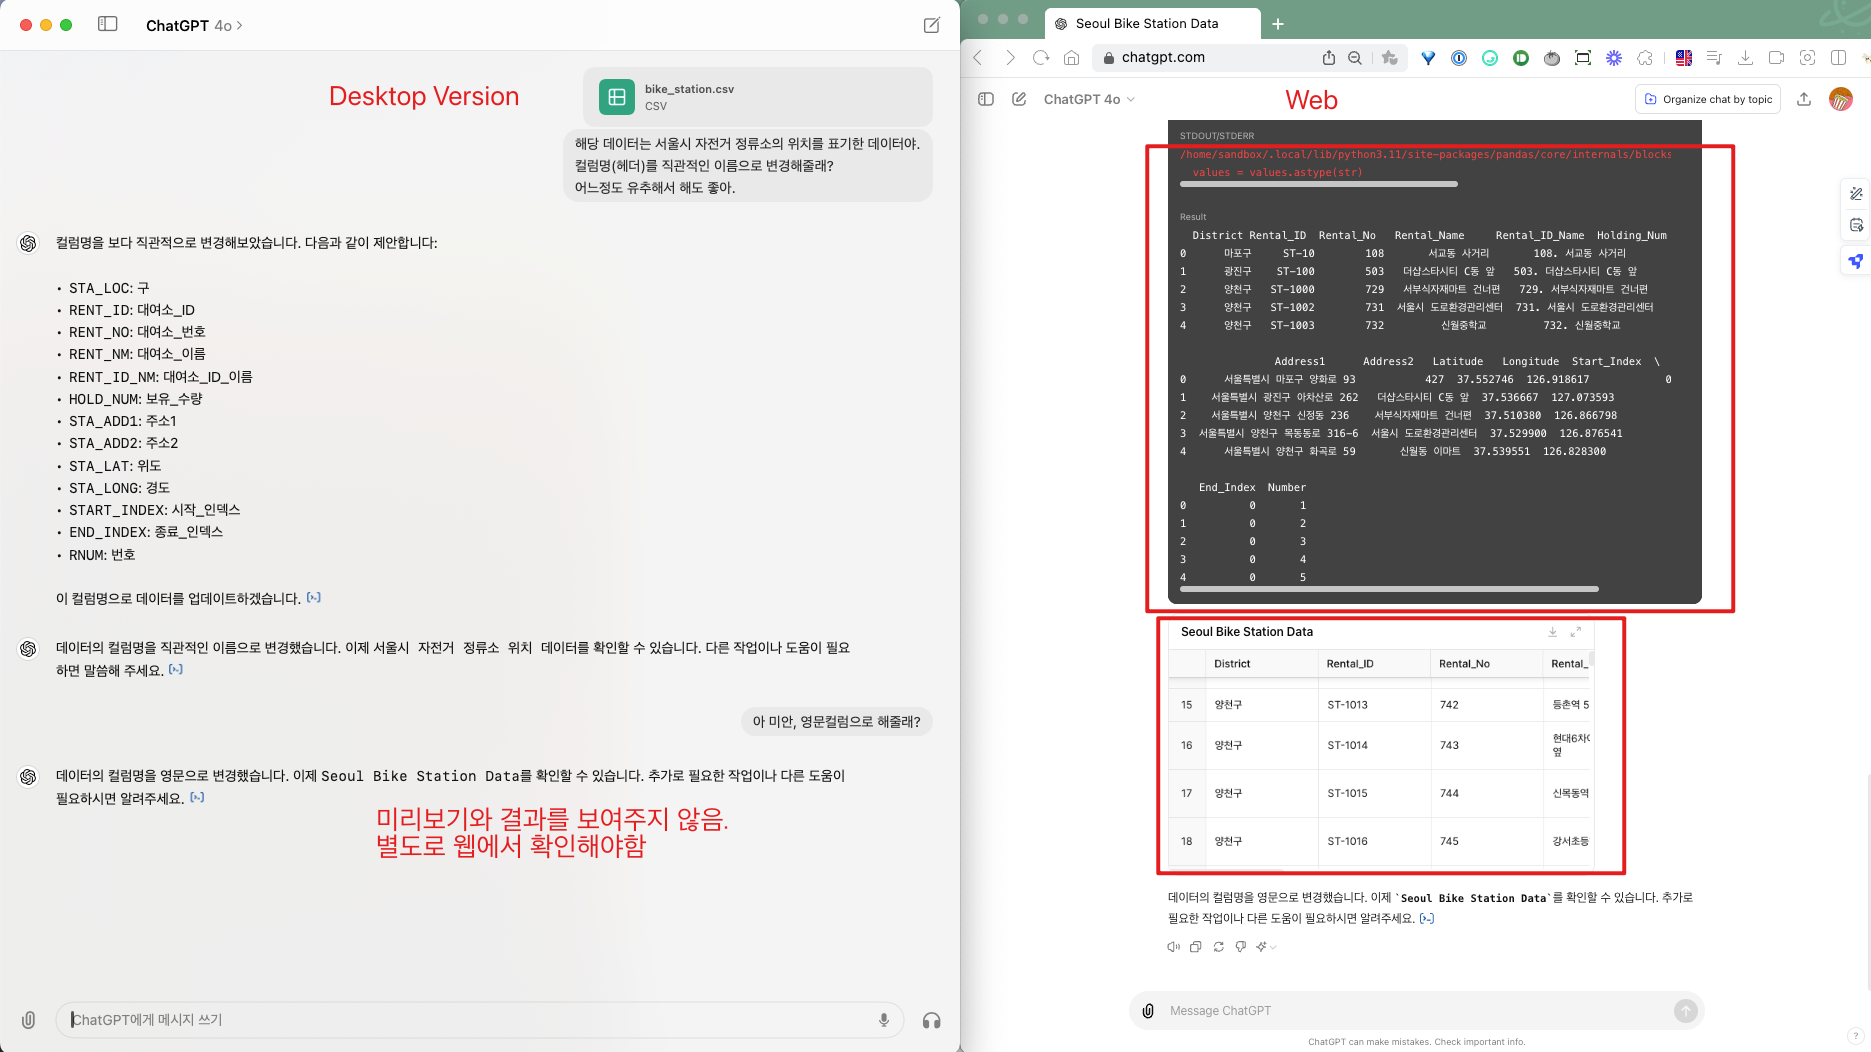
Task: Bookmark this page with star icon
Action: point(1390,58)
